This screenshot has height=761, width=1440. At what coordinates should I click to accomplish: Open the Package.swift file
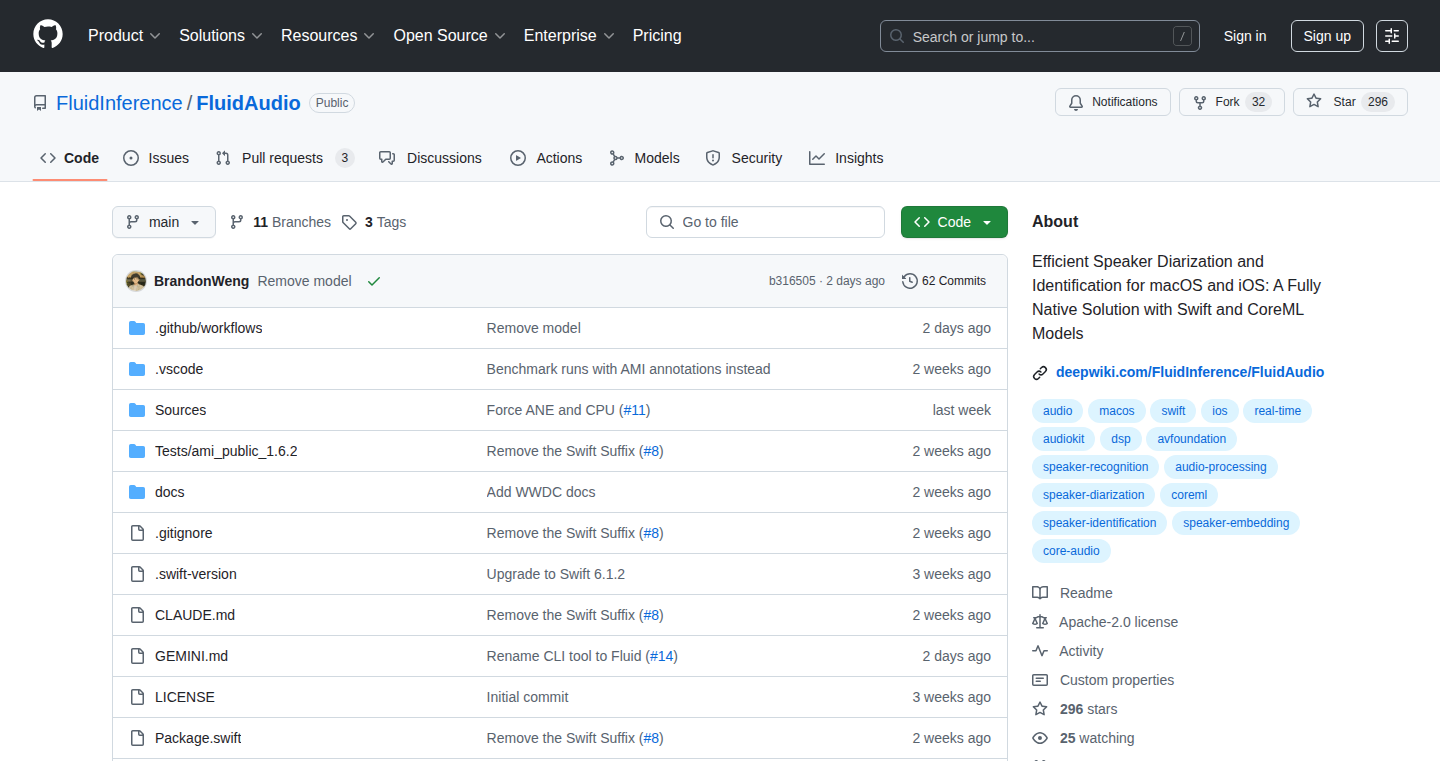pos(198,738)
